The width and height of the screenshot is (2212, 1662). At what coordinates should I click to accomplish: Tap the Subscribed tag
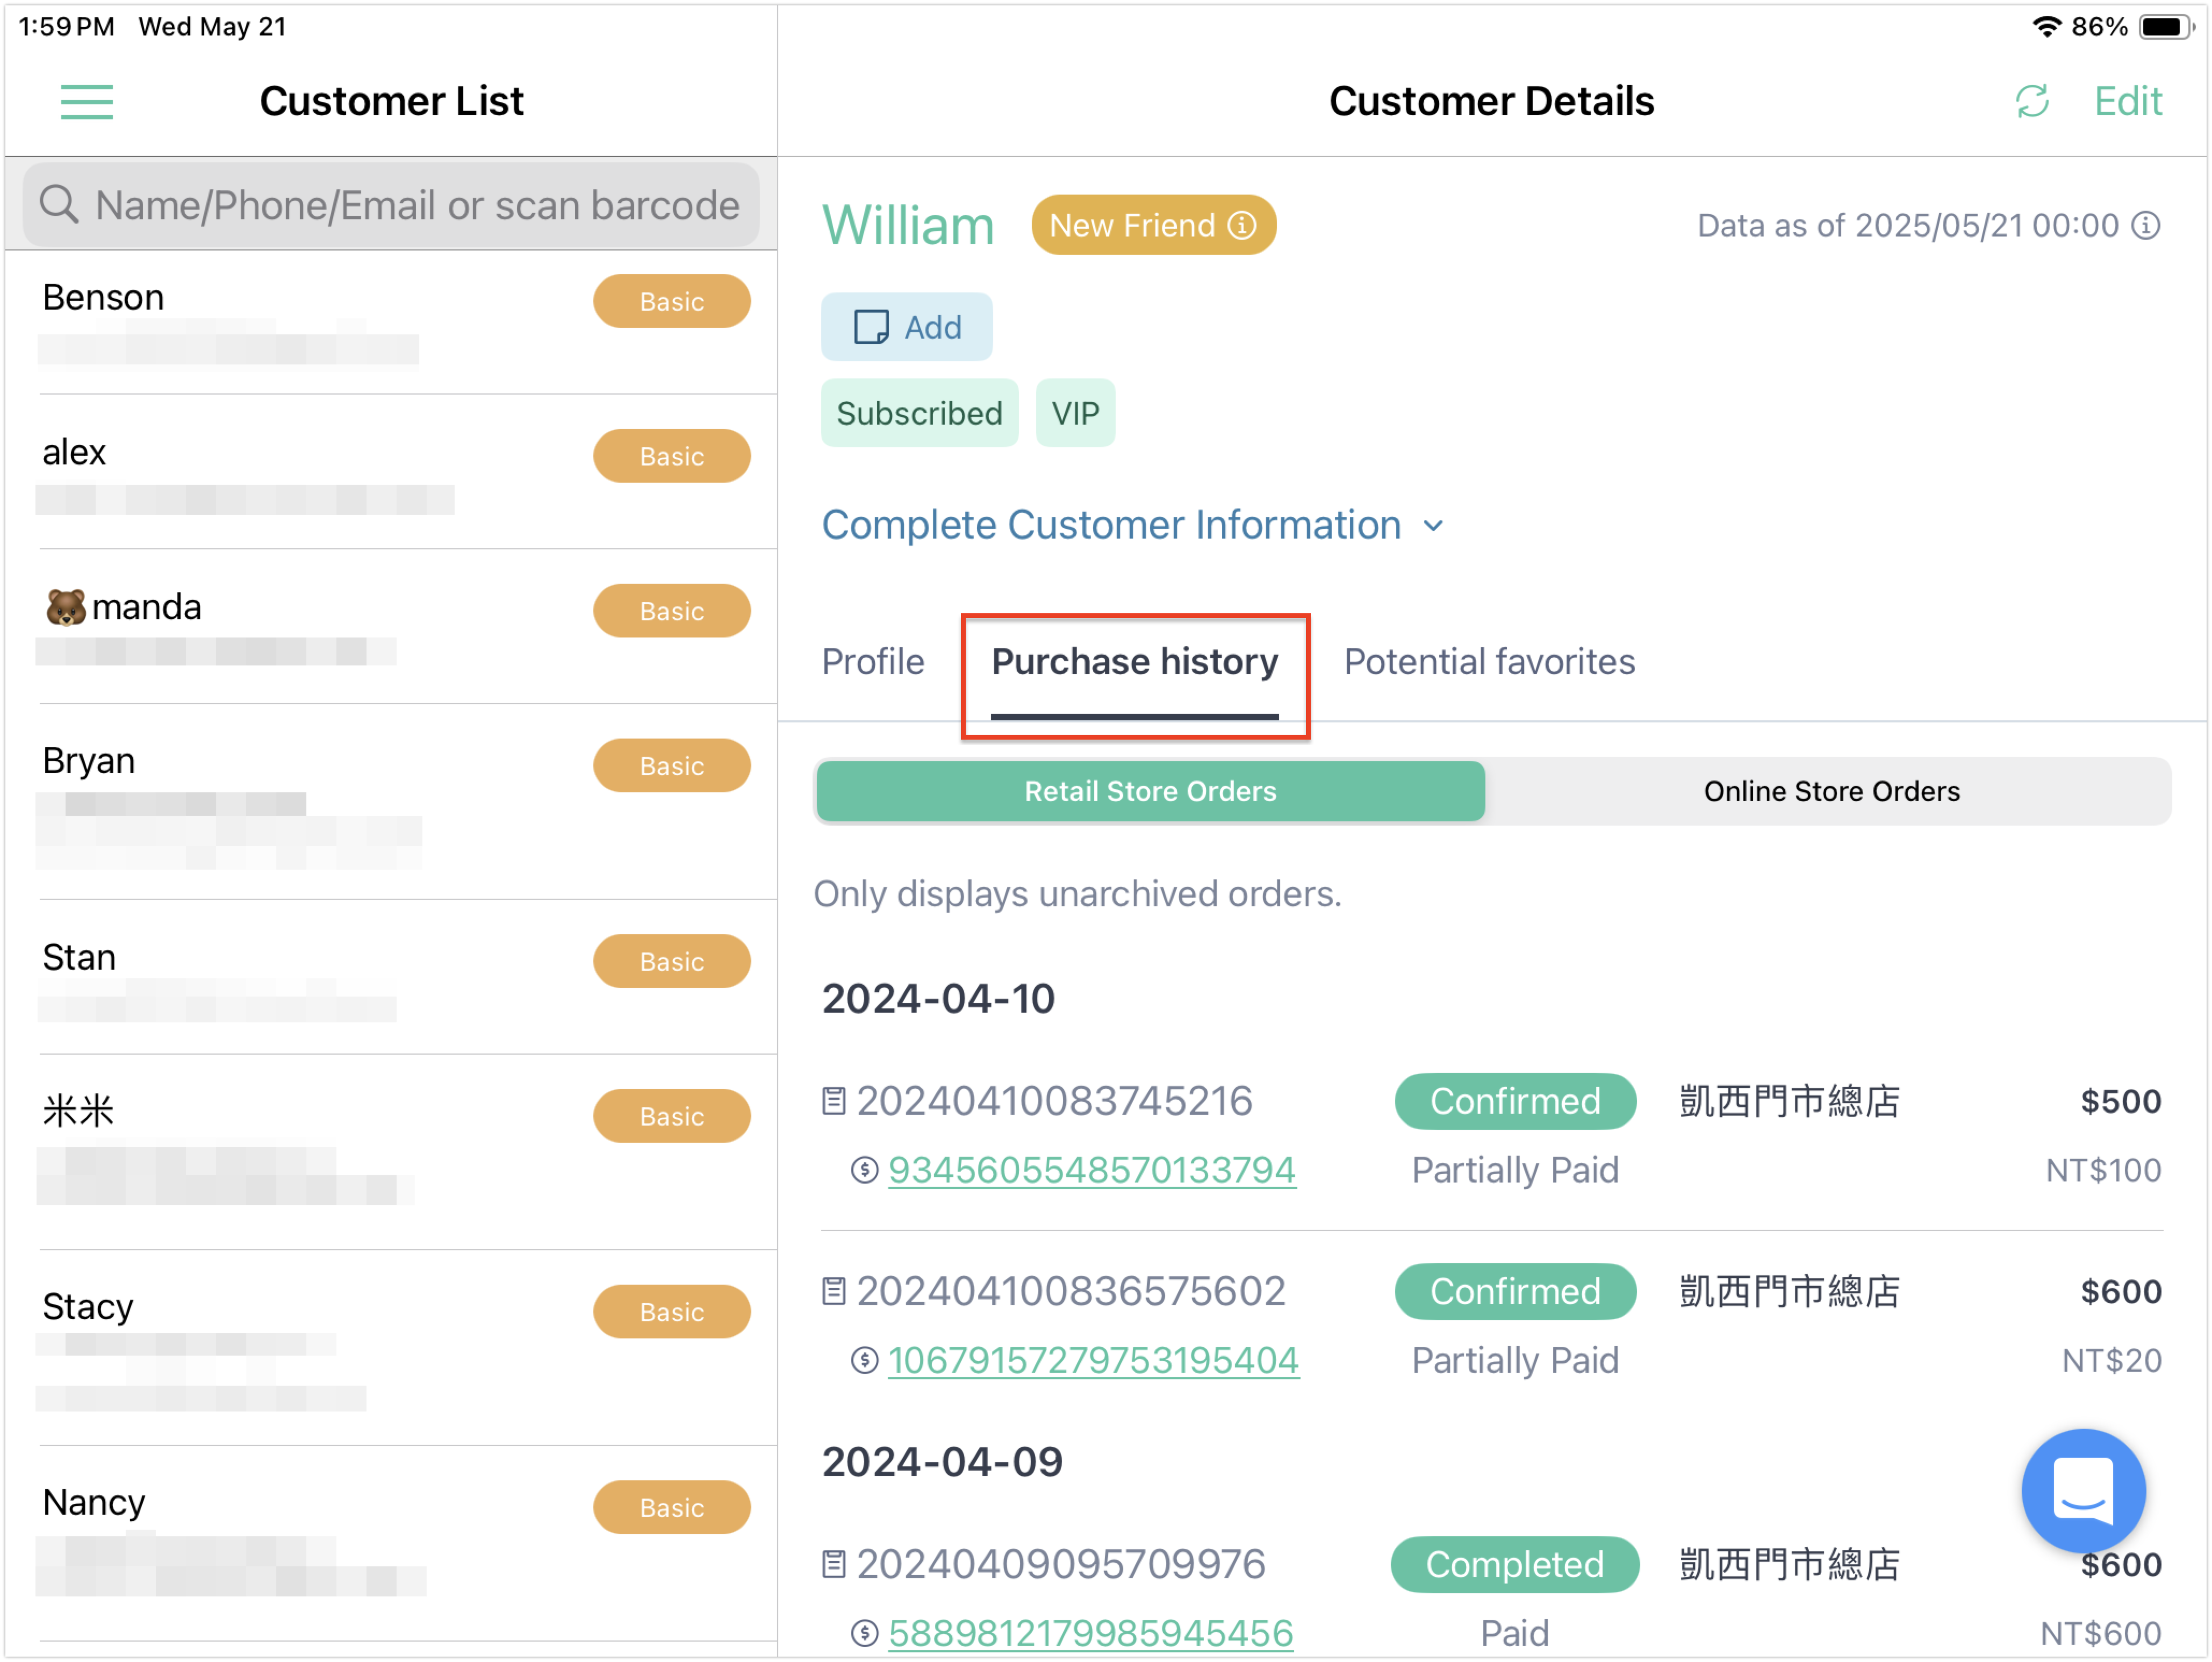(919, 413)
